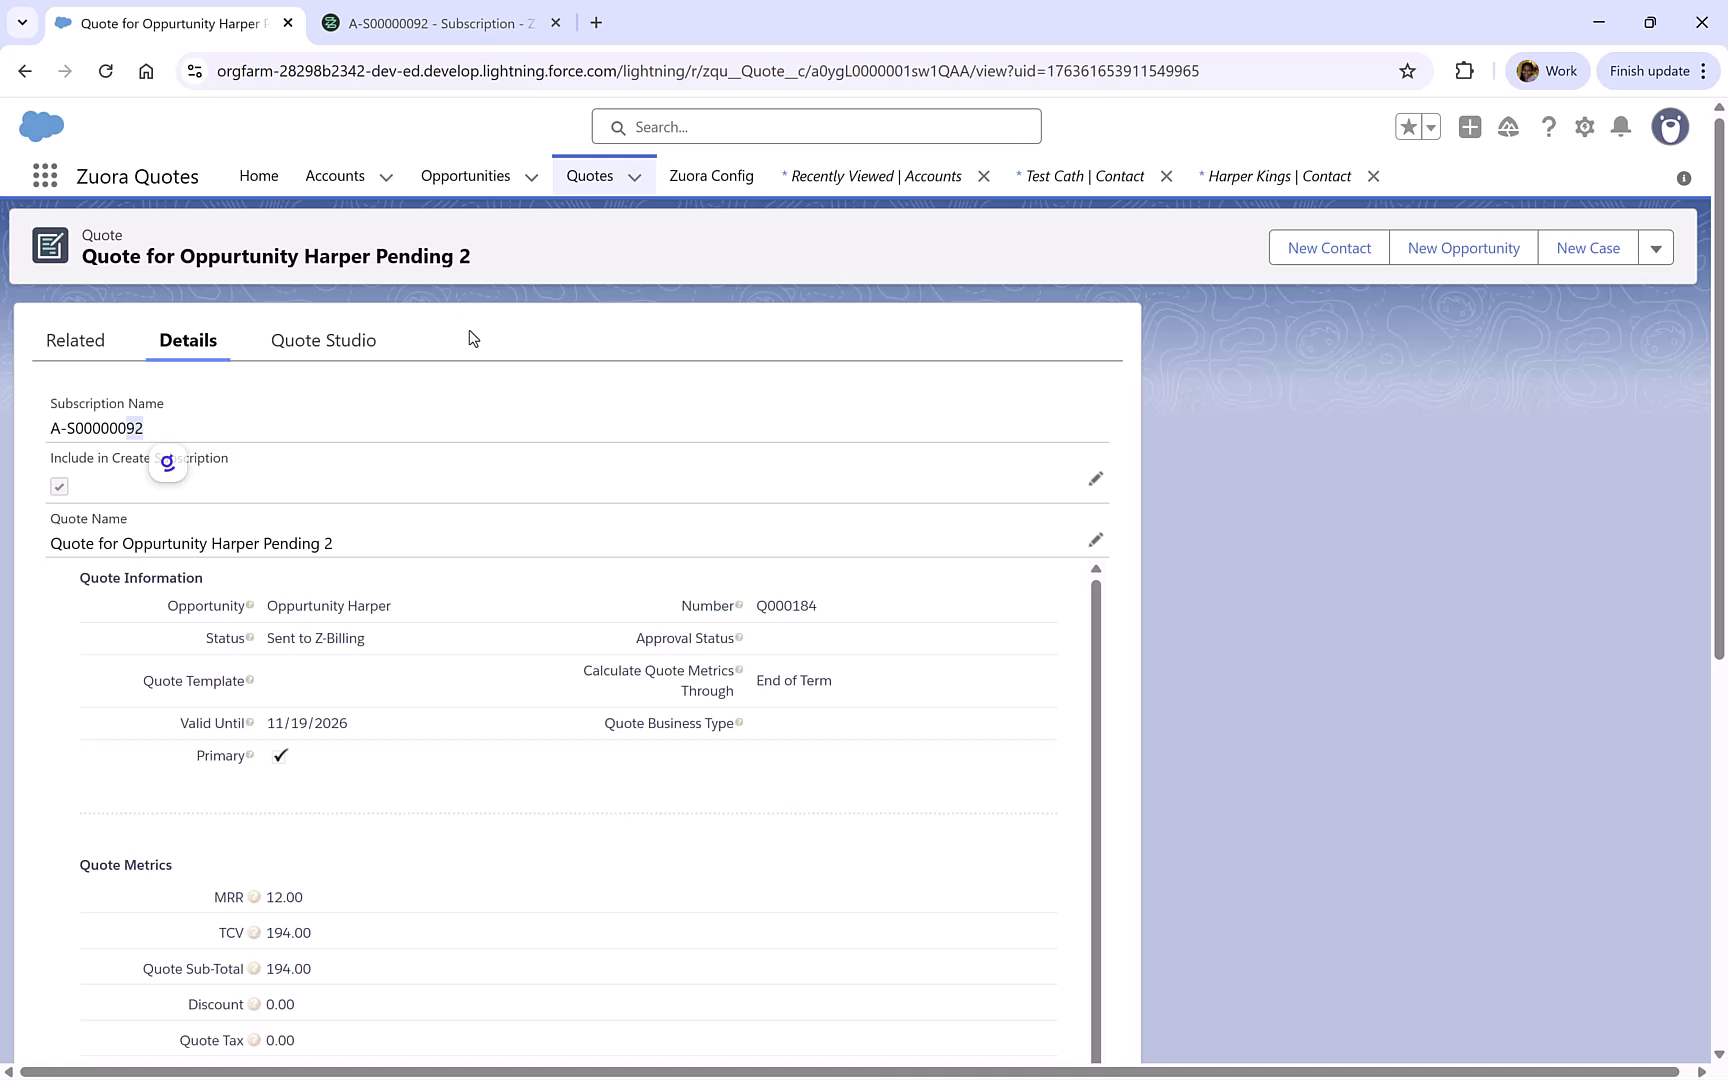Viewport: 1728px width, 1080px height.
Task: Open the Oppurtunity Harper link
Action: 328,605
